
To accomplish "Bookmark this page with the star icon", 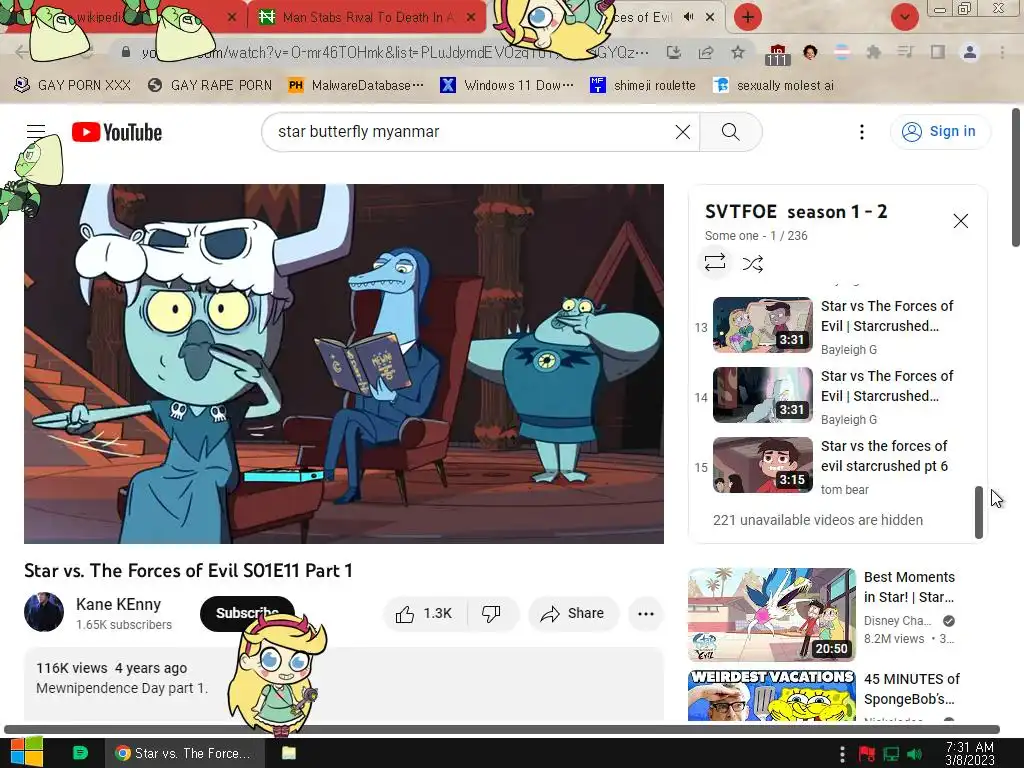I will tap(738, 52).
